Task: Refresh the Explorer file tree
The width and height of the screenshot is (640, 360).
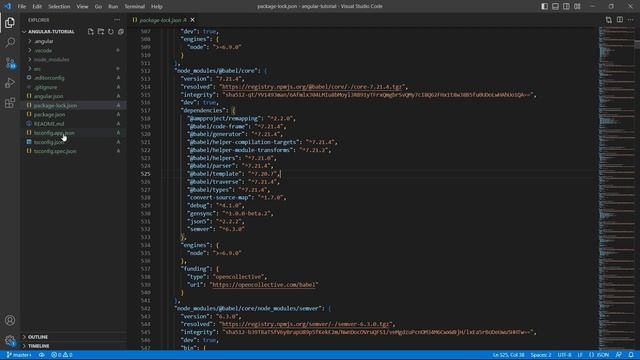Action: coord(111,31)
